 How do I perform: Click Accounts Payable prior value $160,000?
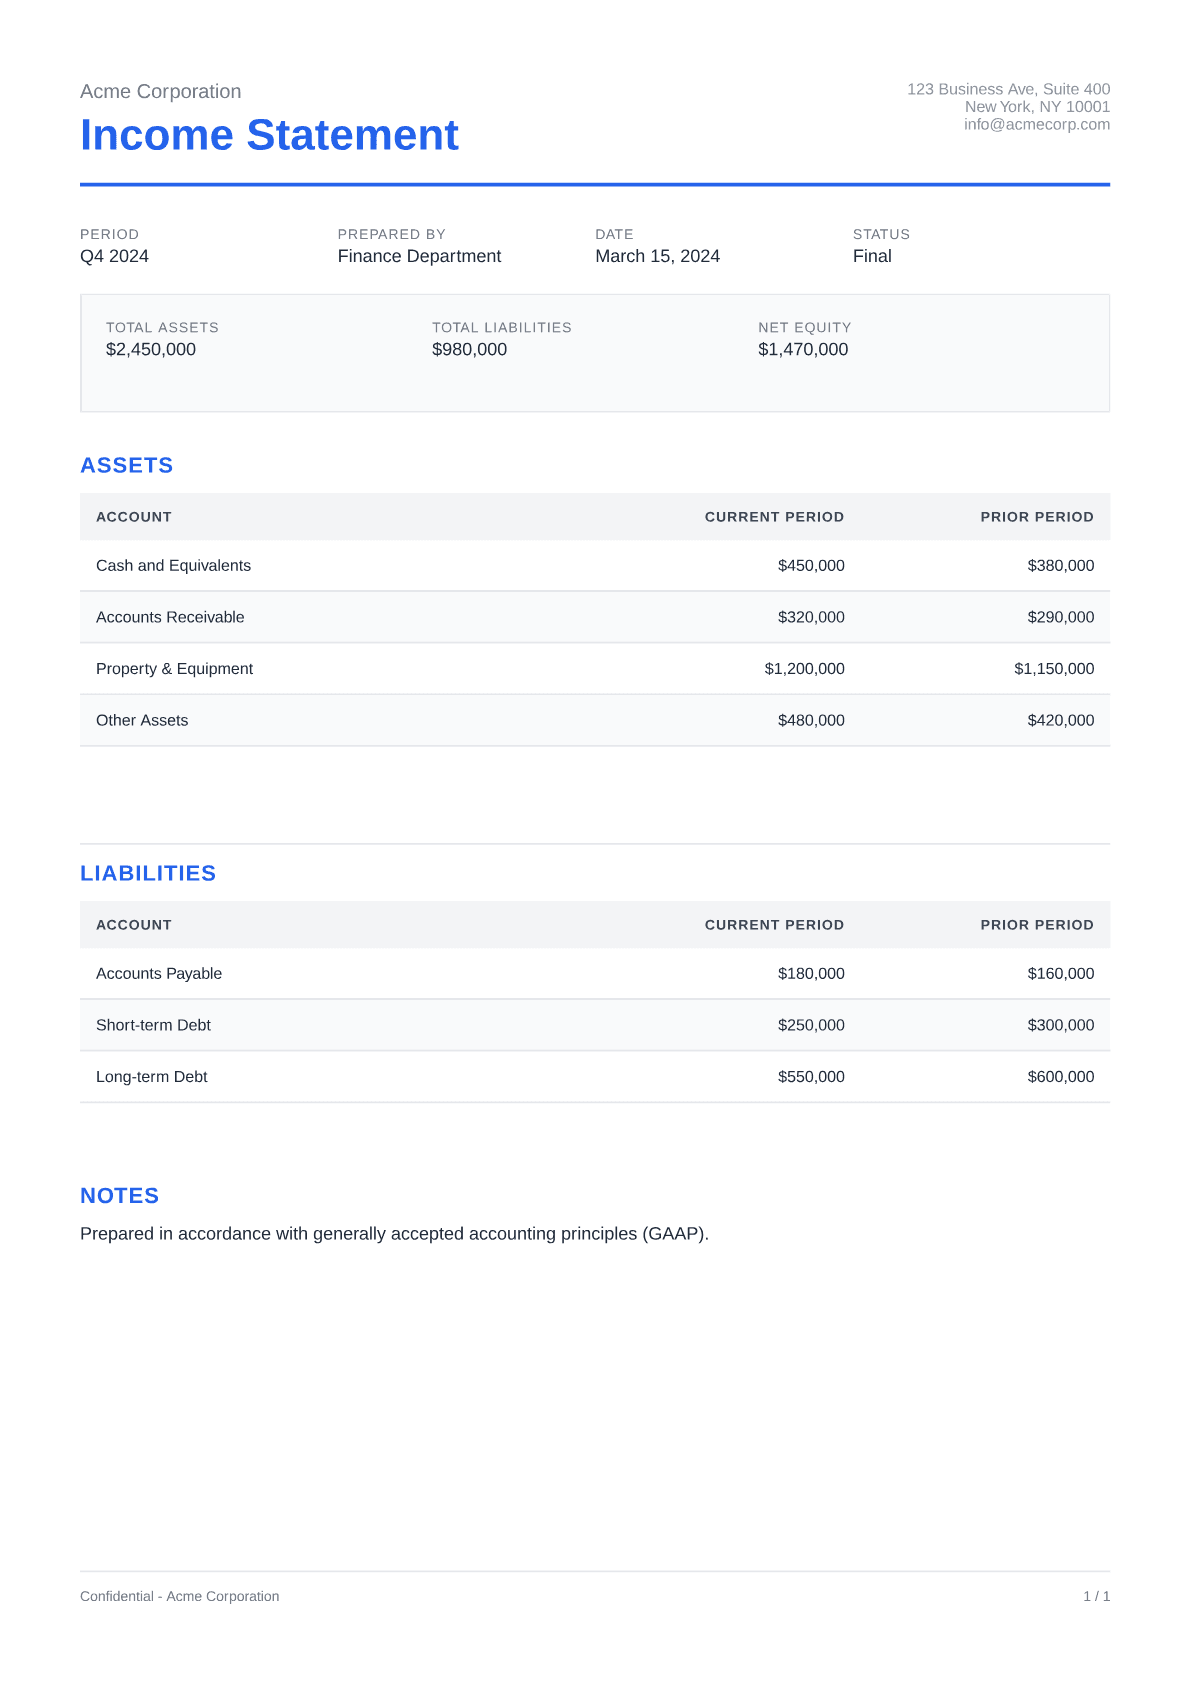[1061, 973]
